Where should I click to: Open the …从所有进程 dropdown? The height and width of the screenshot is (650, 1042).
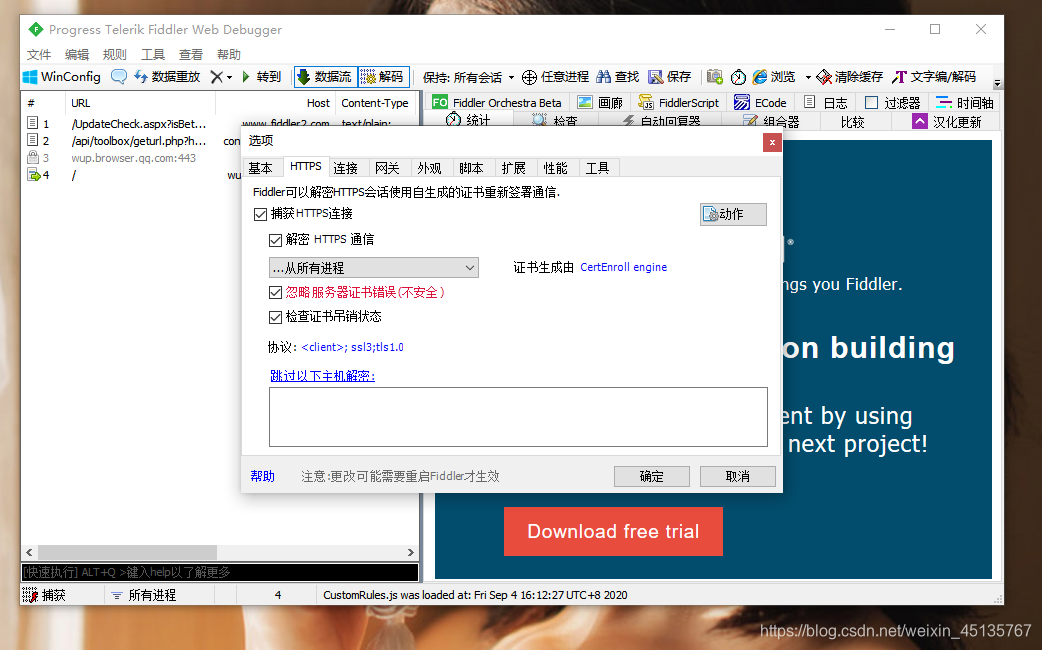(x=373, y=268)
